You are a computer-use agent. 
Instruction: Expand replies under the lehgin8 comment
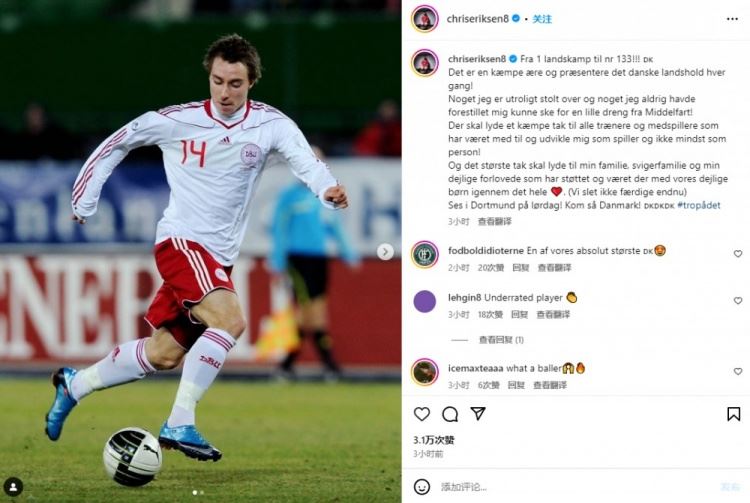click(501, 340)
